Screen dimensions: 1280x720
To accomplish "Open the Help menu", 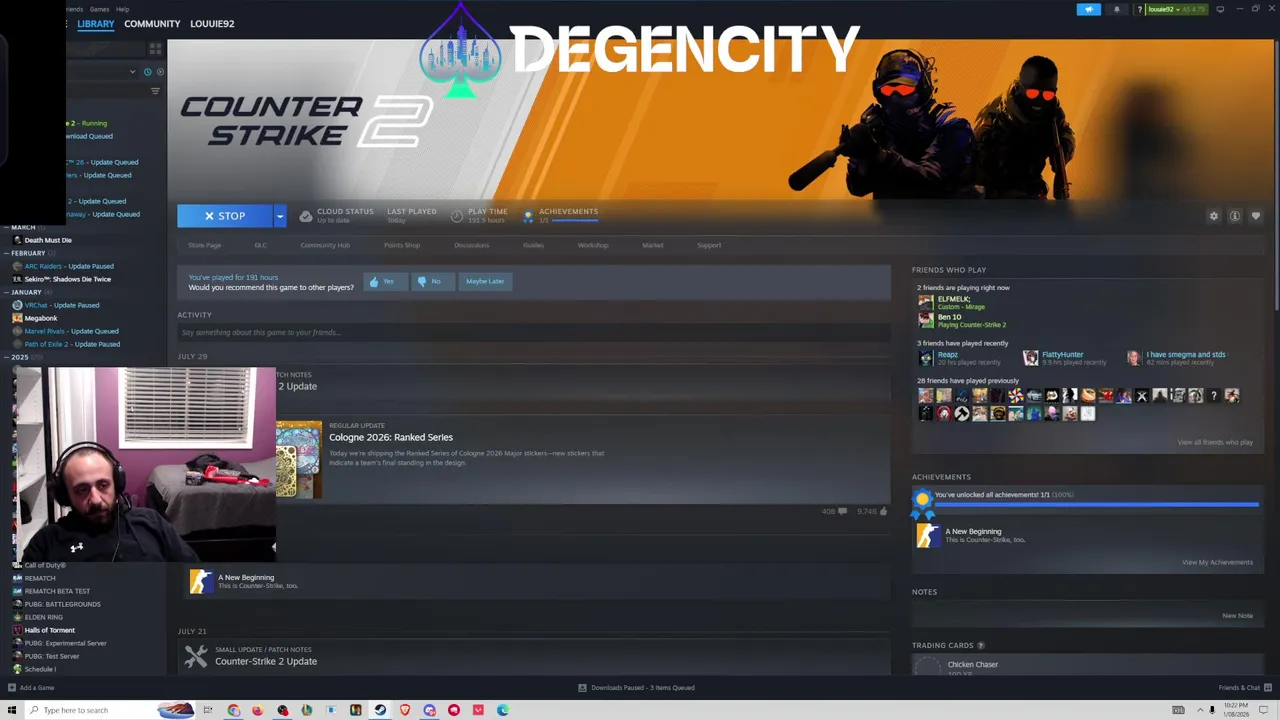I will 122,9.
